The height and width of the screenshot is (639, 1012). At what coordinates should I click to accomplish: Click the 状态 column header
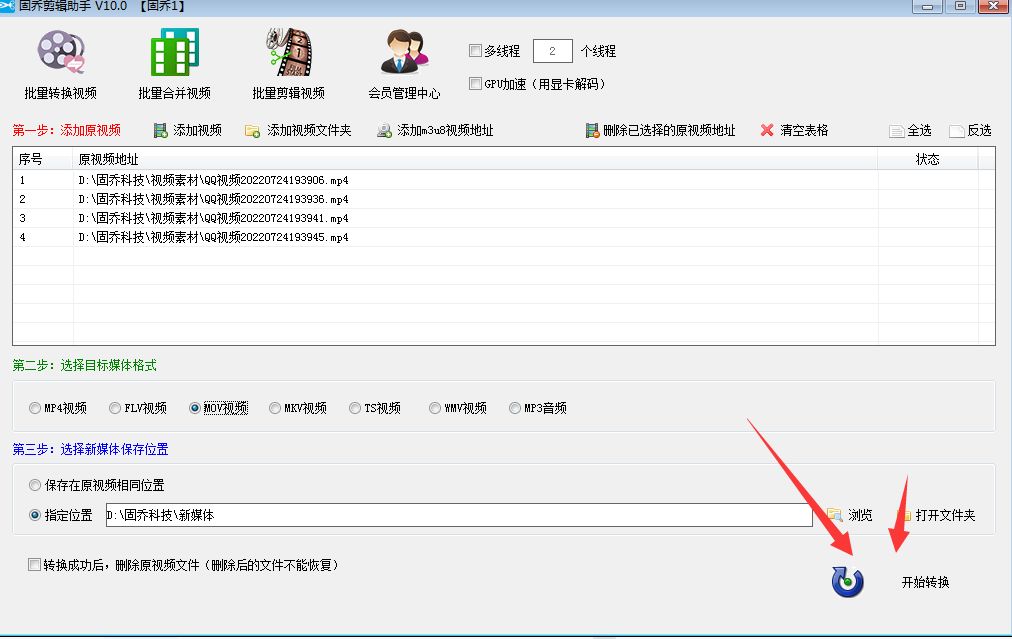click(x=927, y=159)
